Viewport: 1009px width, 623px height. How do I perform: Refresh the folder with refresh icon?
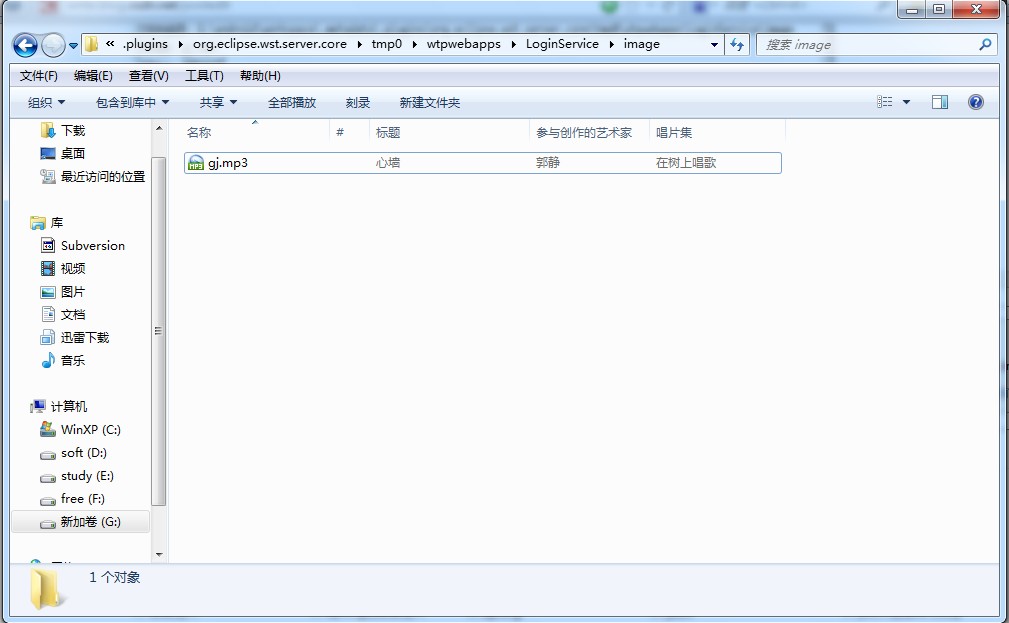737,44
